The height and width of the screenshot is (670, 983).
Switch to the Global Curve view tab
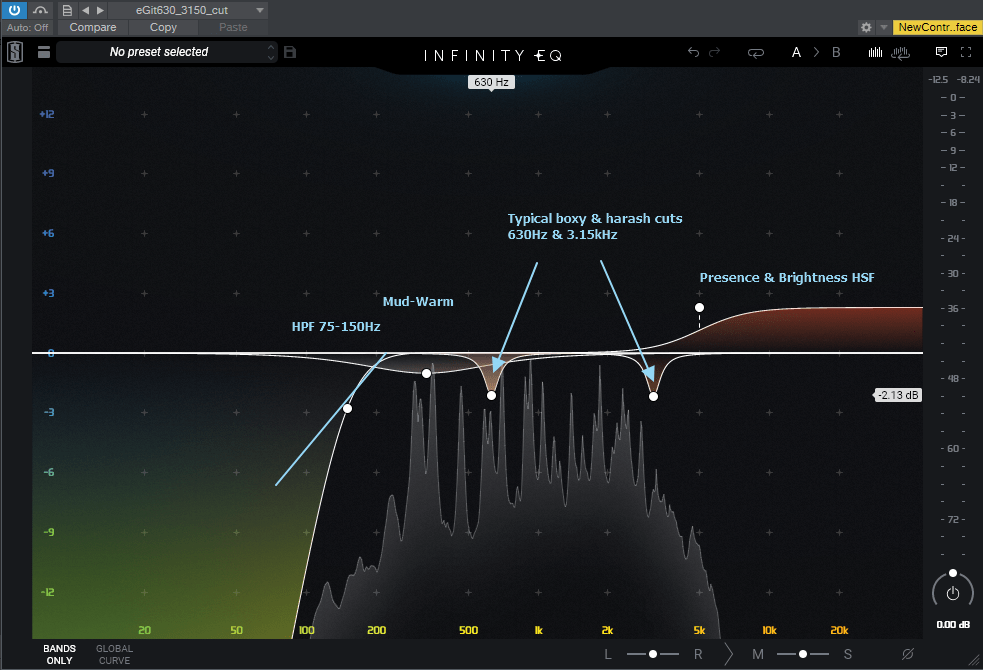click(x=114, y=654)
